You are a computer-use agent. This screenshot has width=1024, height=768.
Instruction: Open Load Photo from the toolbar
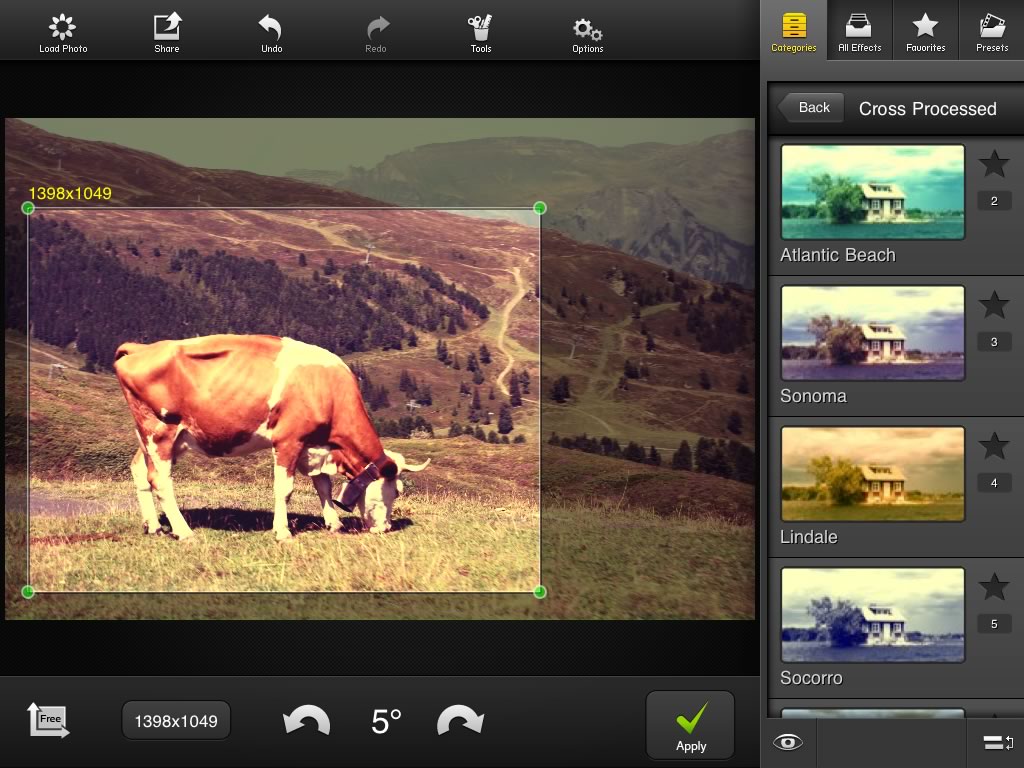click(63, 33)
